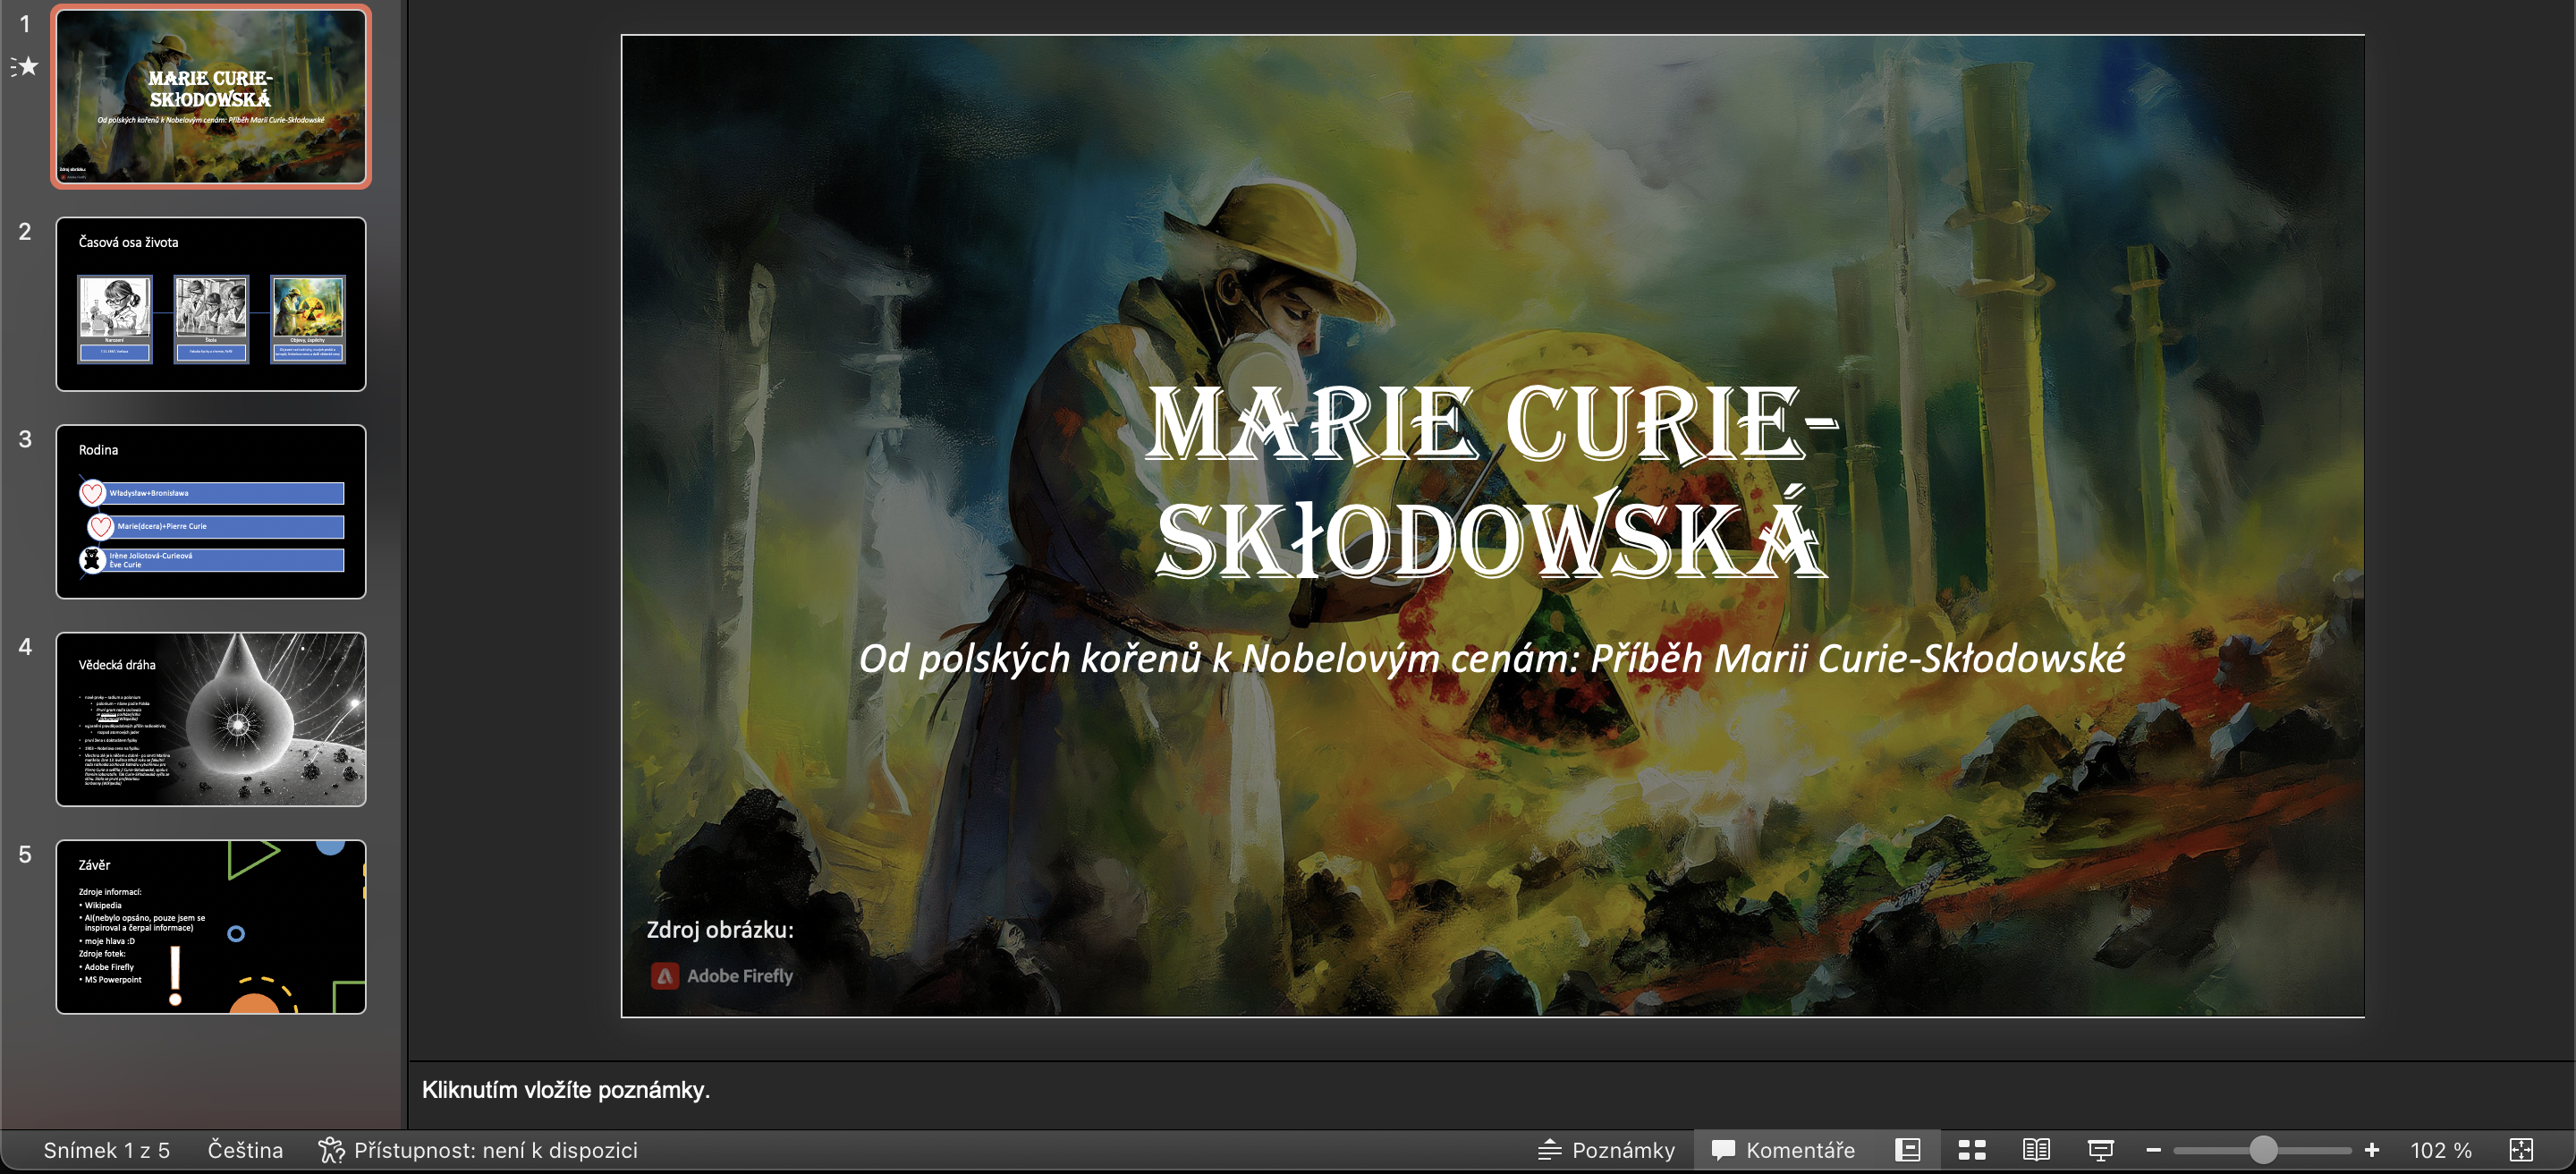This screenshot has height=1174, width=2576.
Task: Switch to Reading view icon
Action: pyautogui.click(x=2036, y=1150)
